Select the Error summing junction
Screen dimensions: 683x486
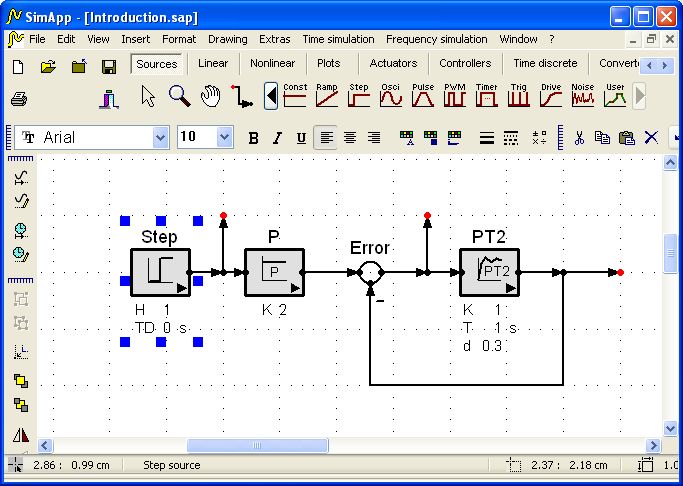(370, 273)
